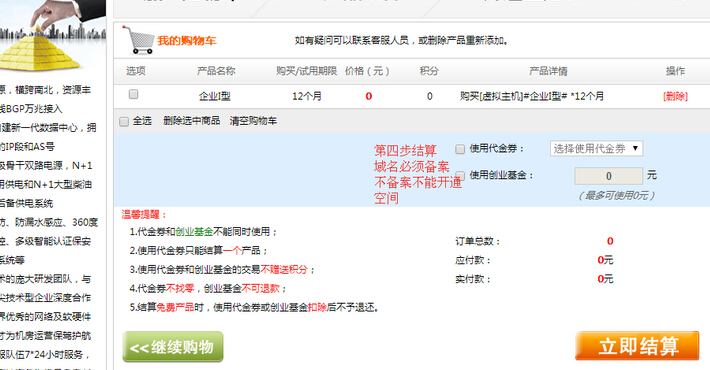Click 删除选中商品 link
Screen dimensions: 710x370
coord(192,121)
